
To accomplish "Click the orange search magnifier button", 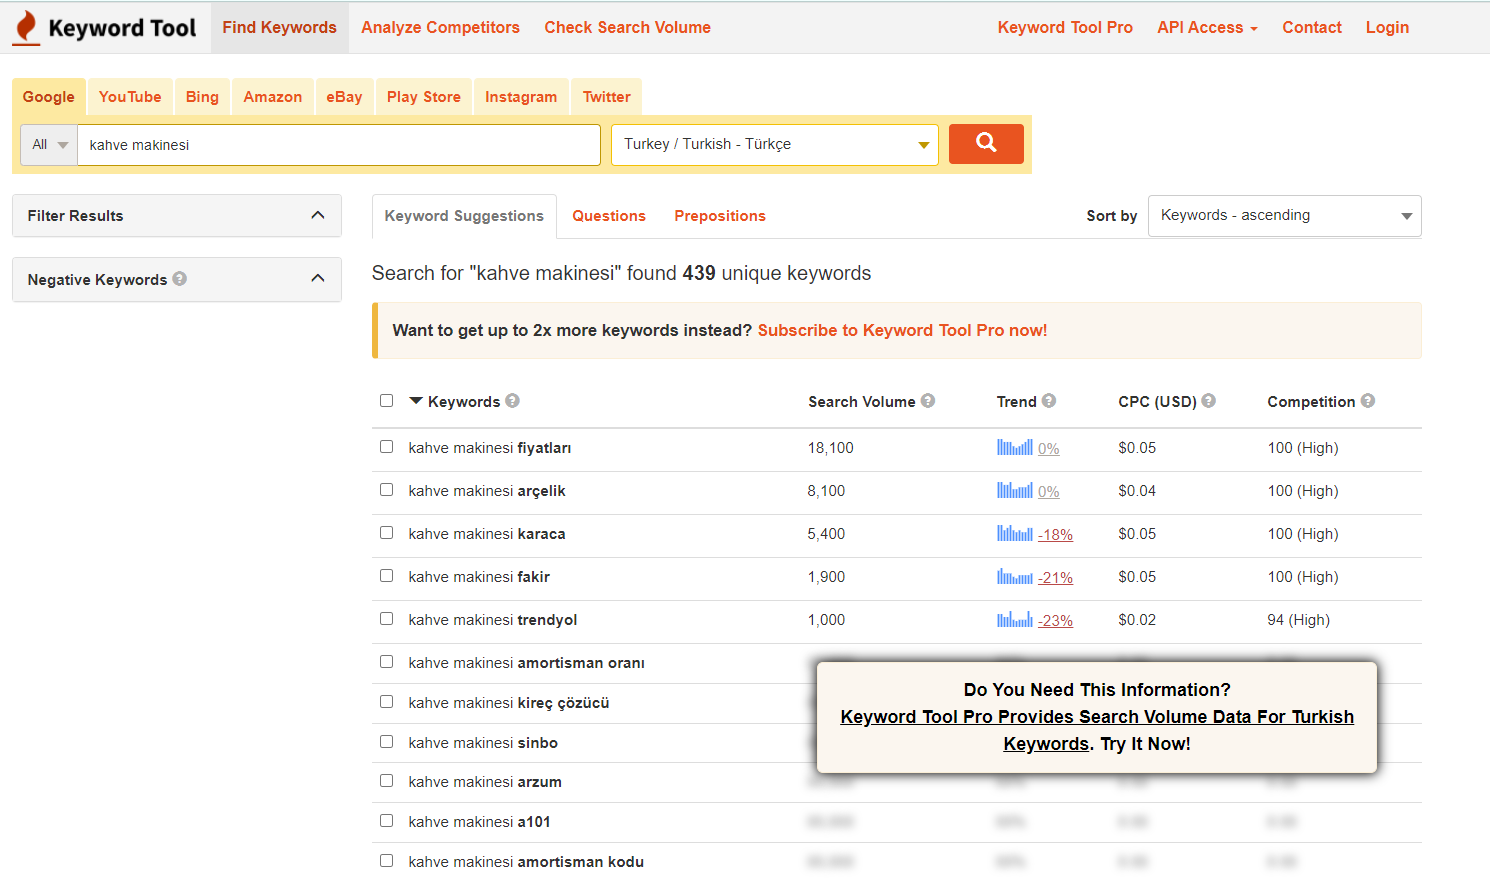I will pos(986,143).
